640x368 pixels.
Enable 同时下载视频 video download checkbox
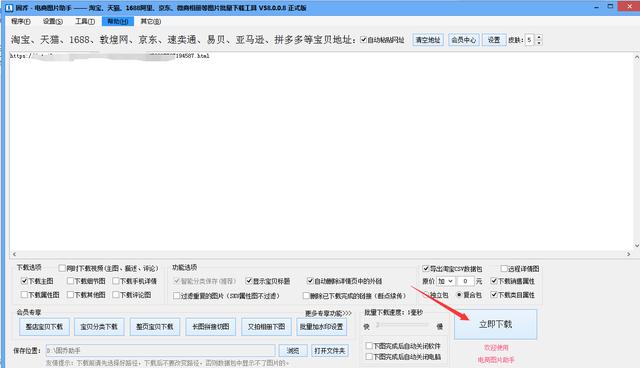click(62, 268)
